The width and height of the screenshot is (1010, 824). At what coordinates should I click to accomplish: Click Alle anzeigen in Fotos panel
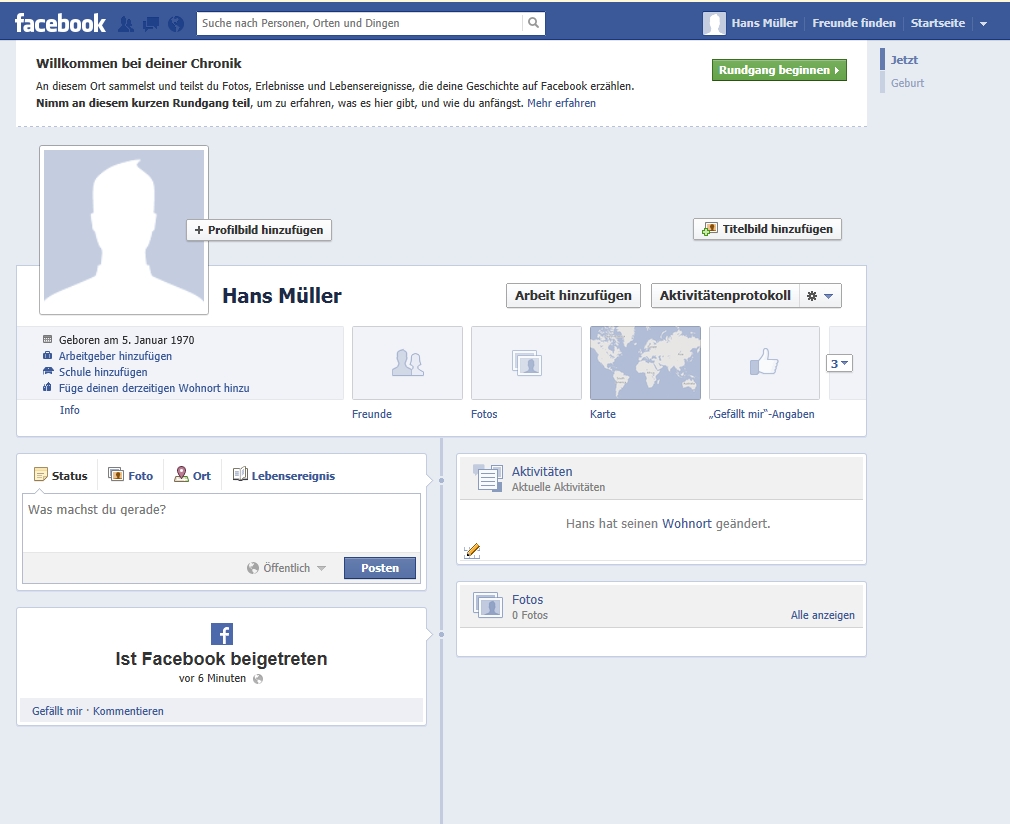(823, 615)
